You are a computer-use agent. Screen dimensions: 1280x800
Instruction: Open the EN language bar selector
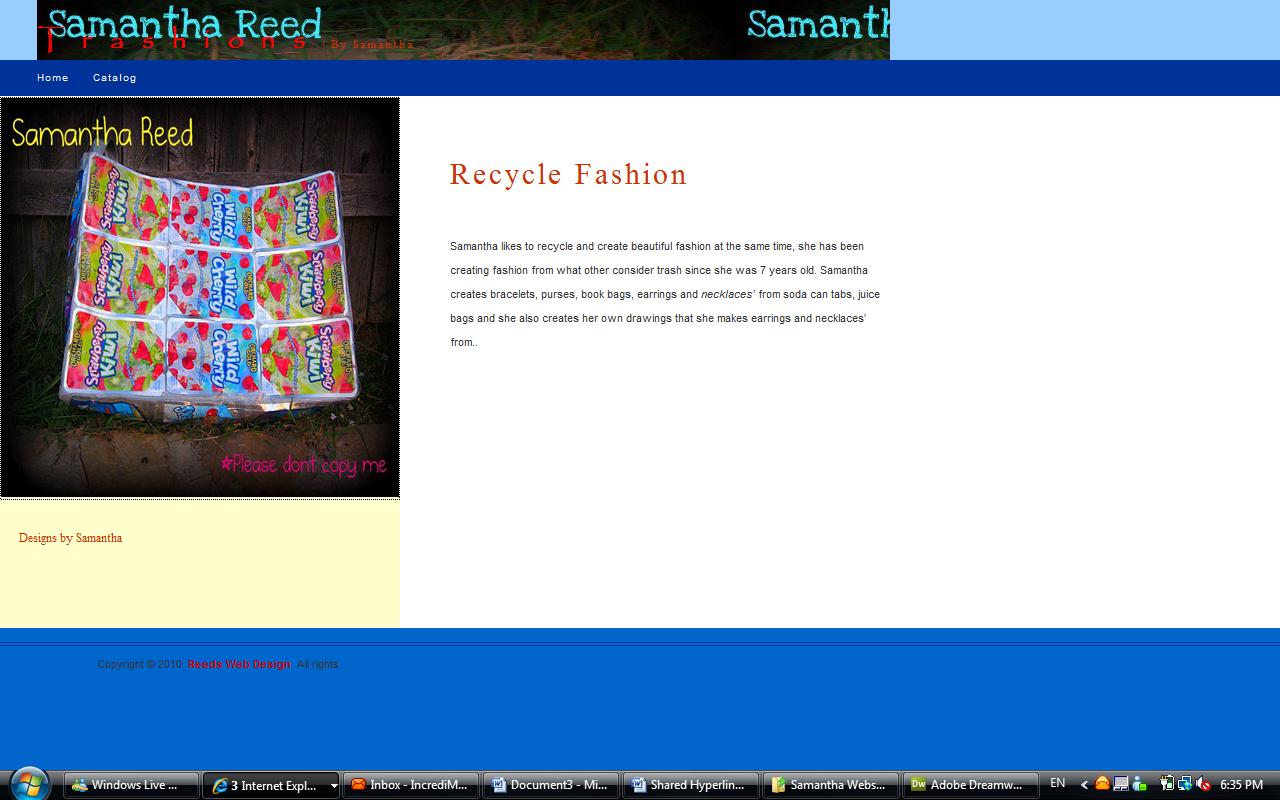(x=1057, y=784)
